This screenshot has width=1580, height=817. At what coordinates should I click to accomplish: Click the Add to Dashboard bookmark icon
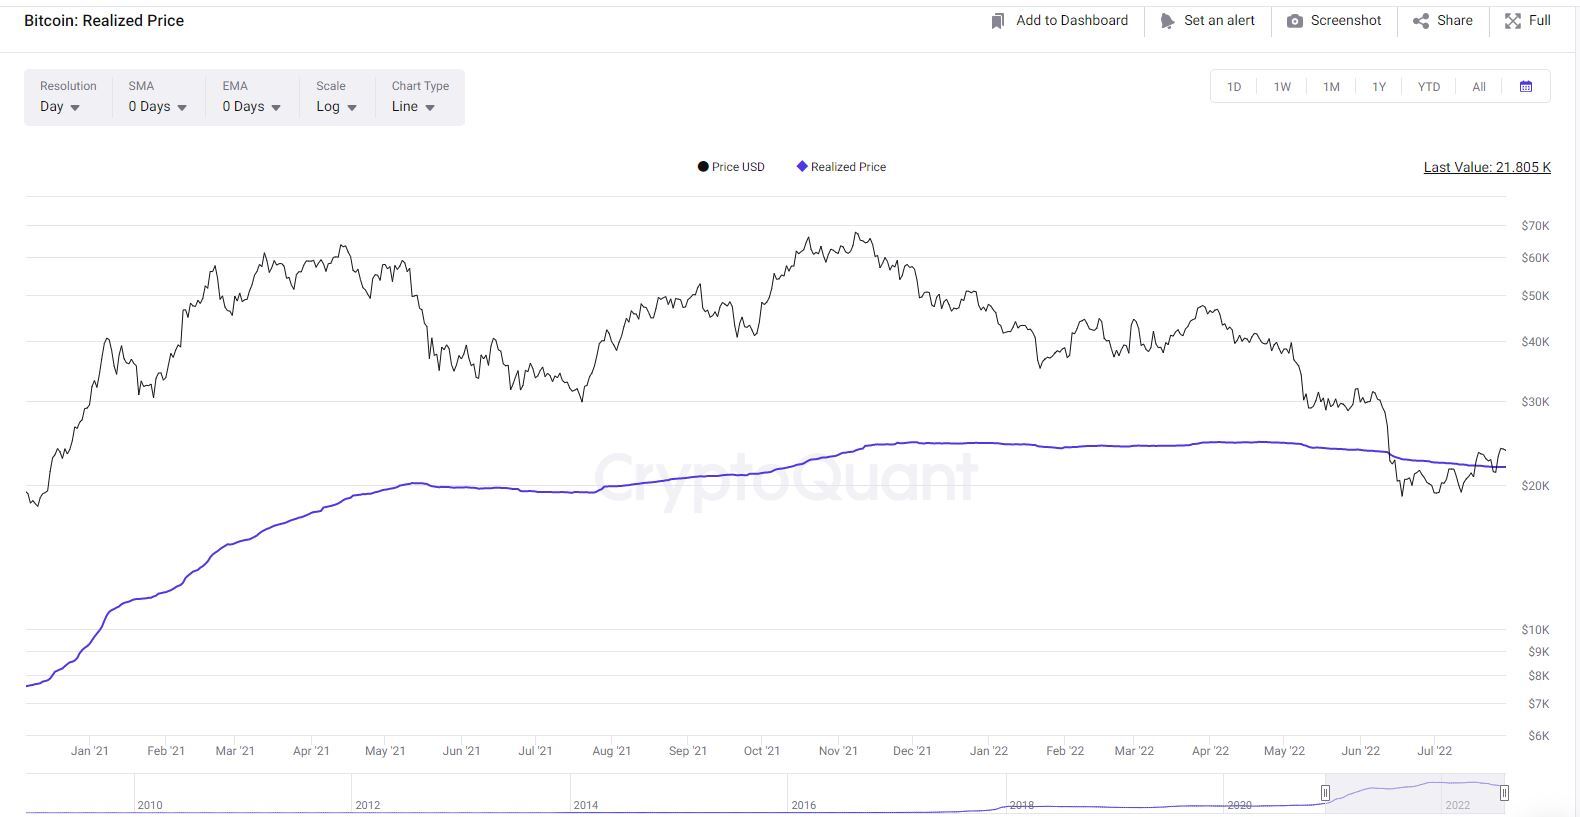(997, 21)
